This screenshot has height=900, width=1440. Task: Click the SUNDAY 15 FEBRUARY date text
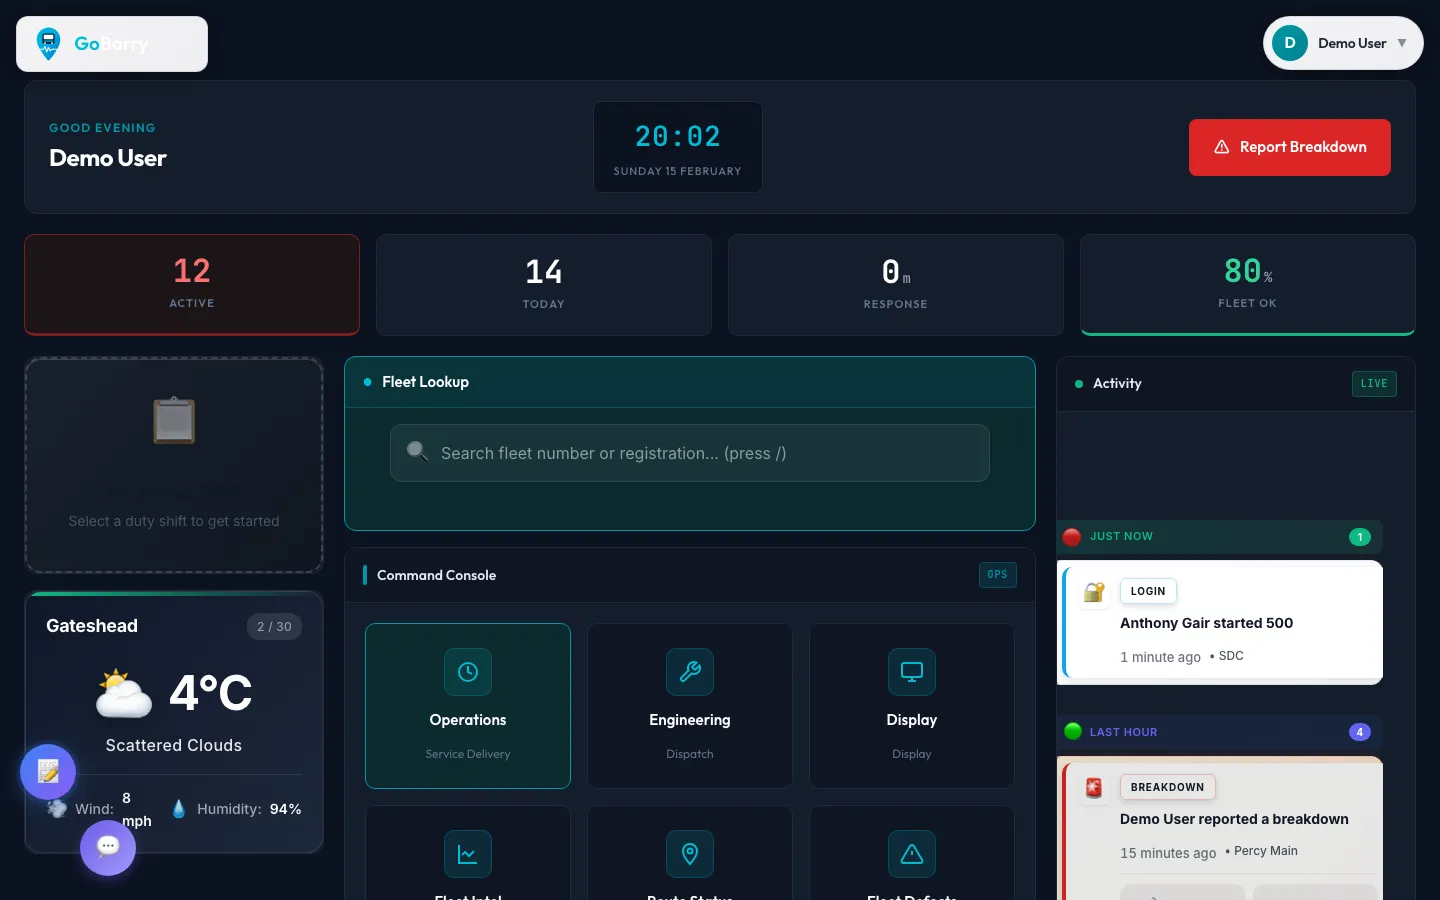coord(678,171)
